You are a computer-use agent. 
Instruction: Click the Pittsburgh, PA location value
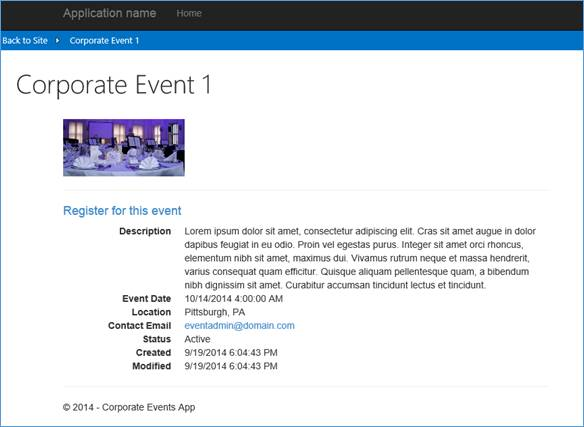point(215,312)
